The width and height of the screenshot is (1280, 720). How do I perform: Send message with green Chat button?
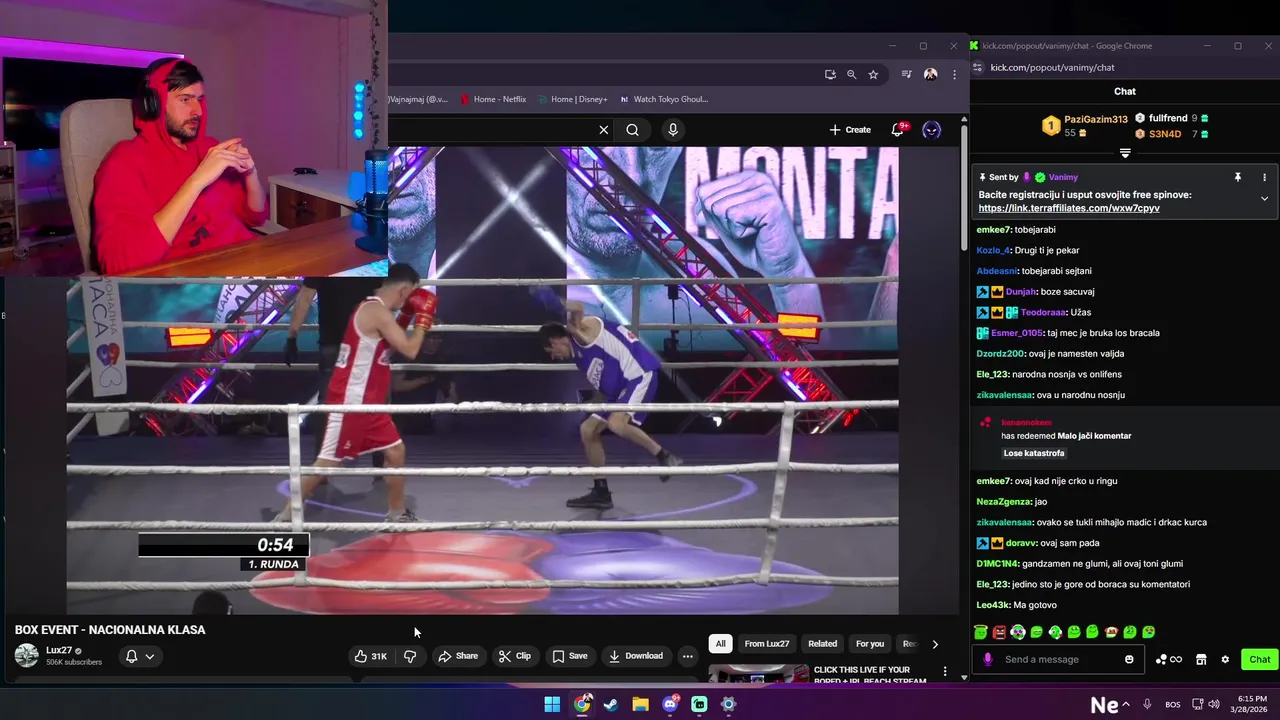click(1260, 659)
